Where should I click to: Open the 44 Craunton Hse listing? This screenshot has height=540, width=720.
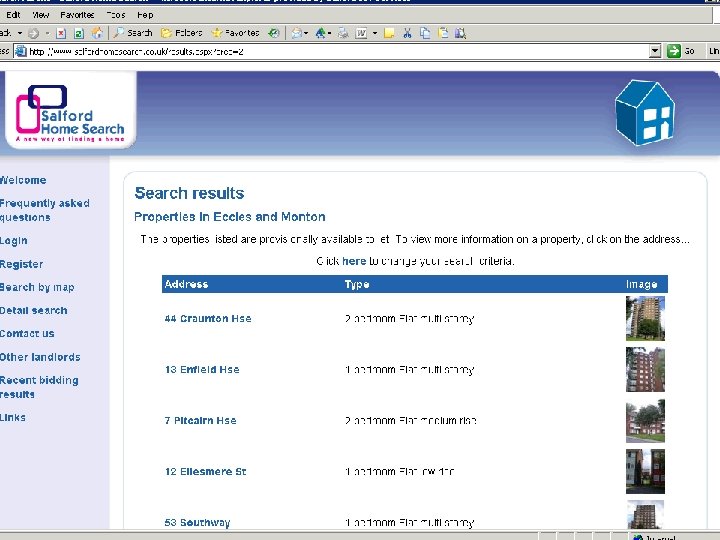tap(208, 319)
